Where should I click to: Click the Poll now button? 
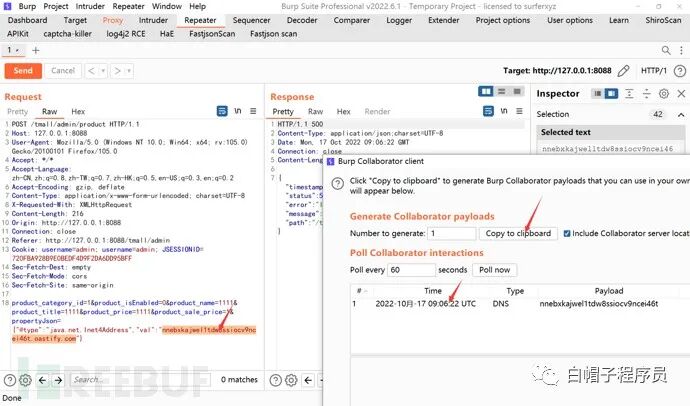(x=495, y=270)
